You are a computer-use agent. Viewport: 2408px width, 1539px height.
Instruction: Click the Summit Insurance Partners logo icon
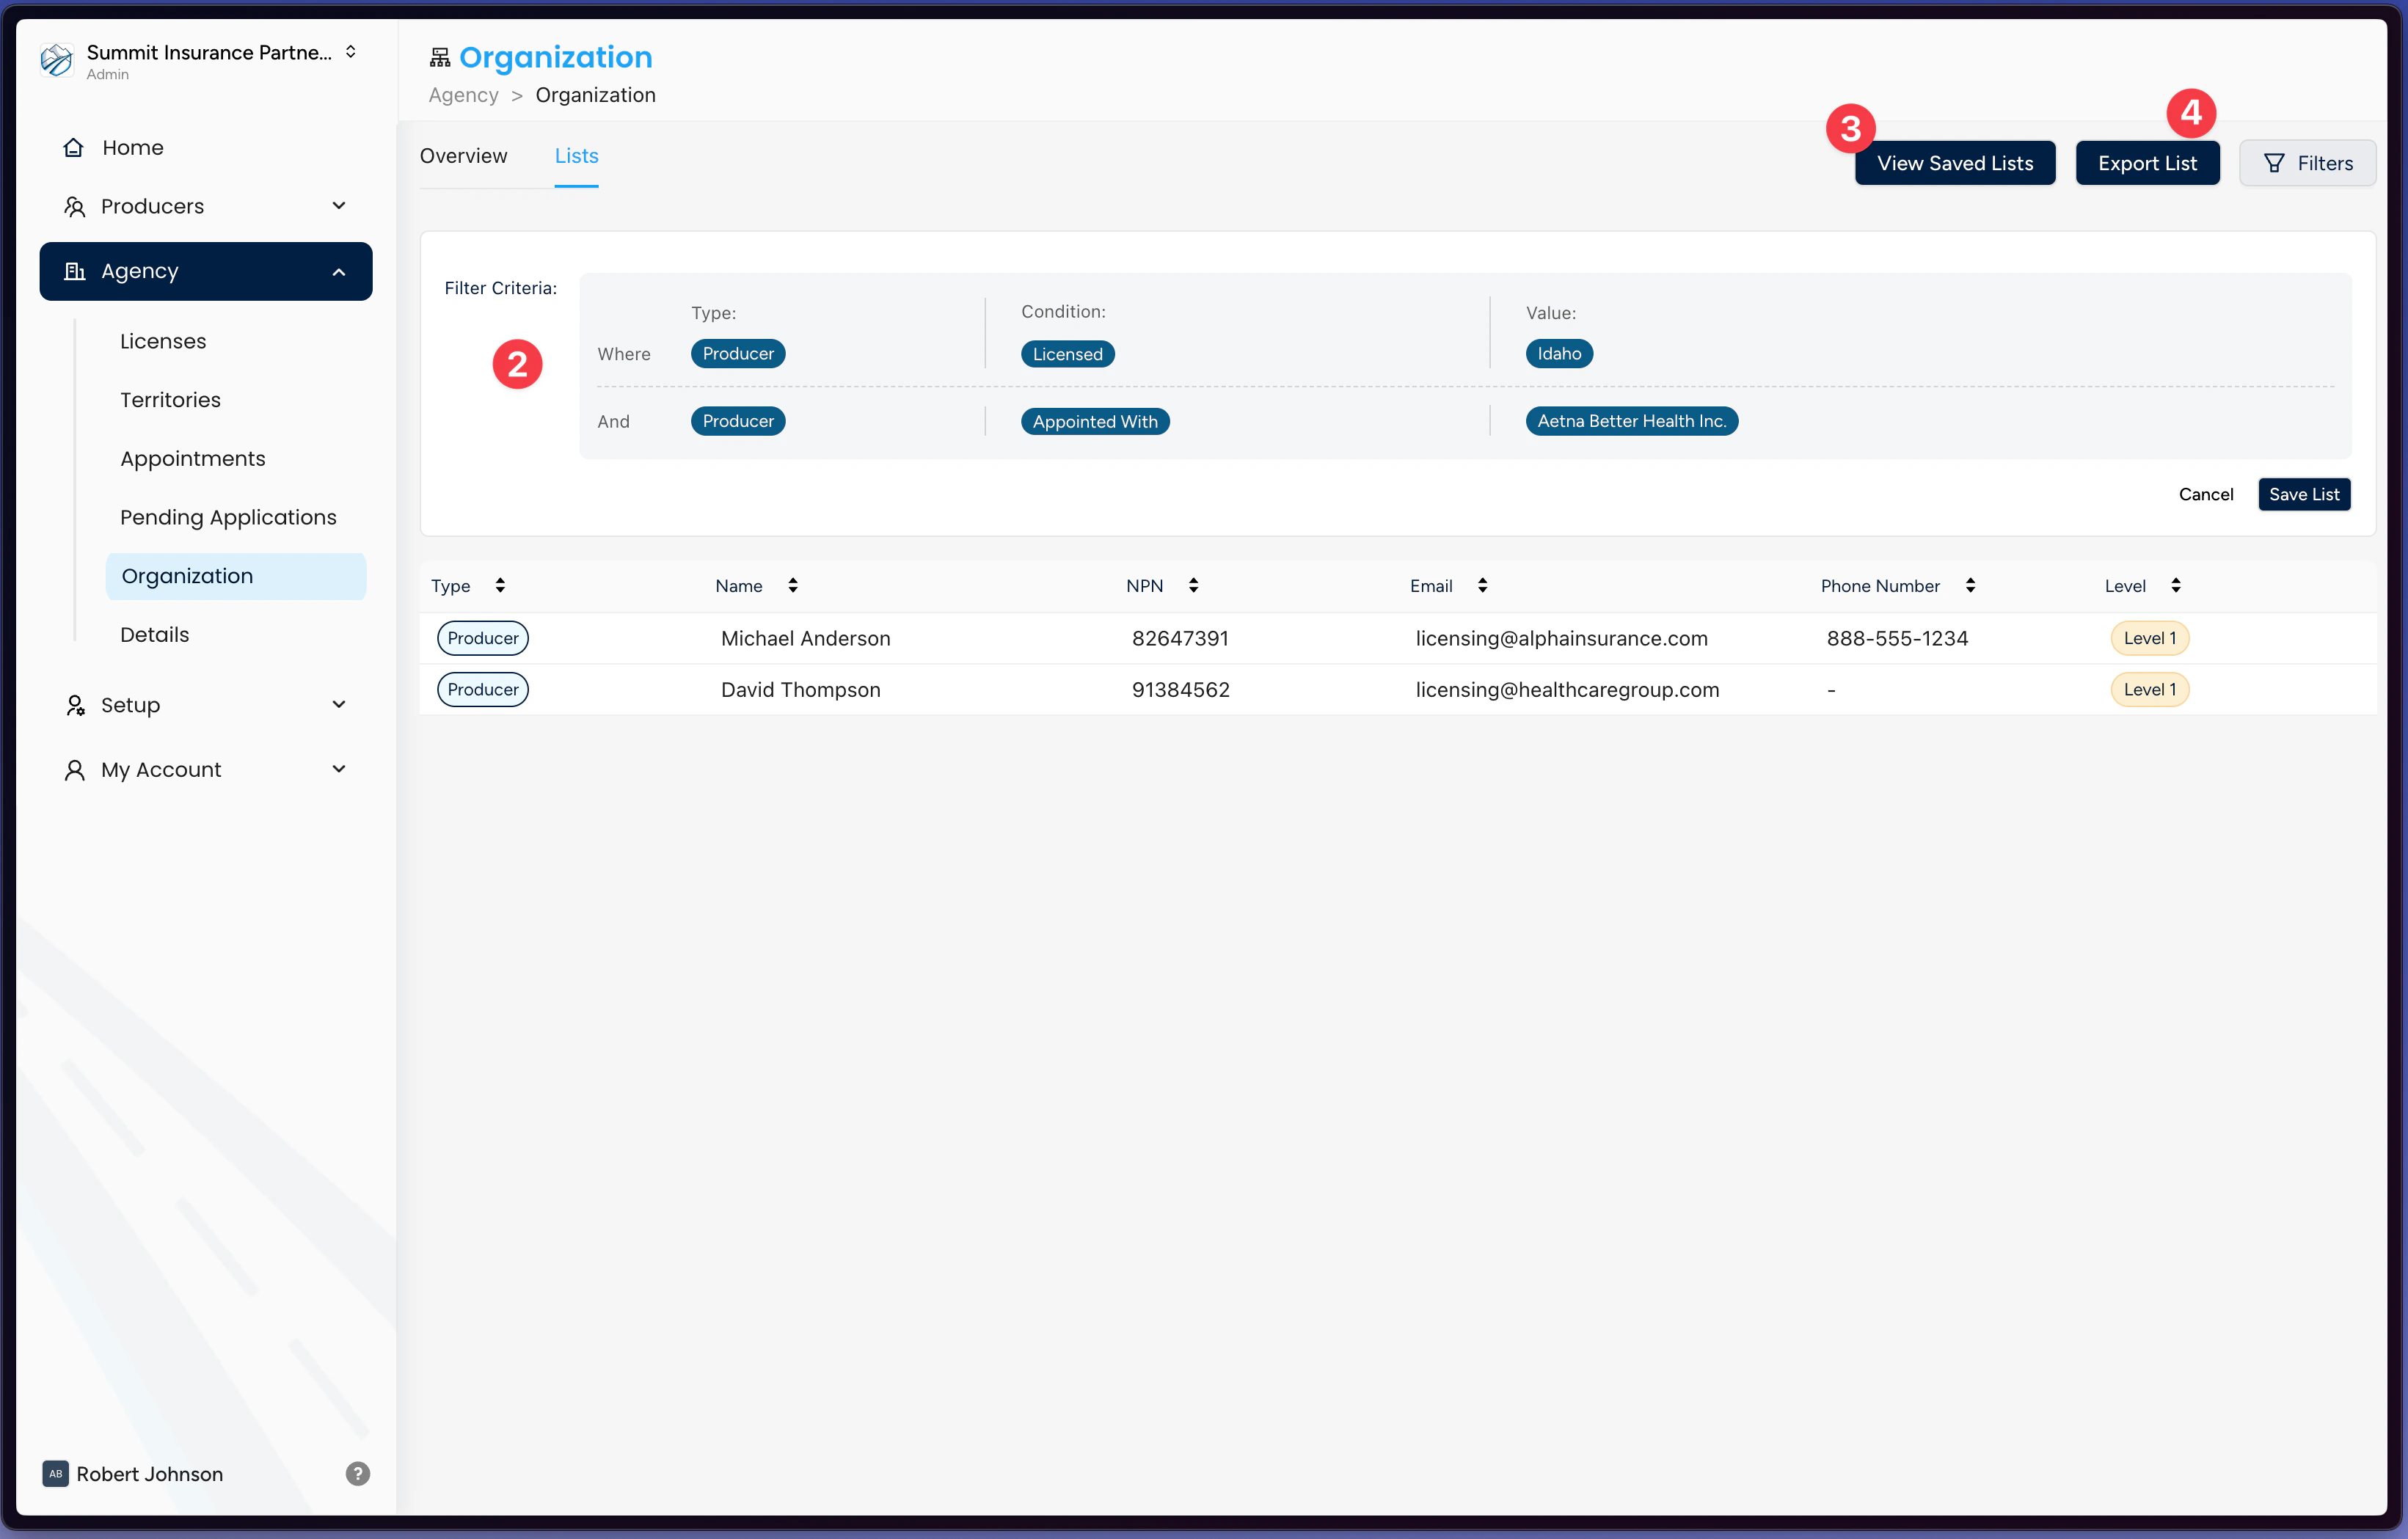point(57,60)
